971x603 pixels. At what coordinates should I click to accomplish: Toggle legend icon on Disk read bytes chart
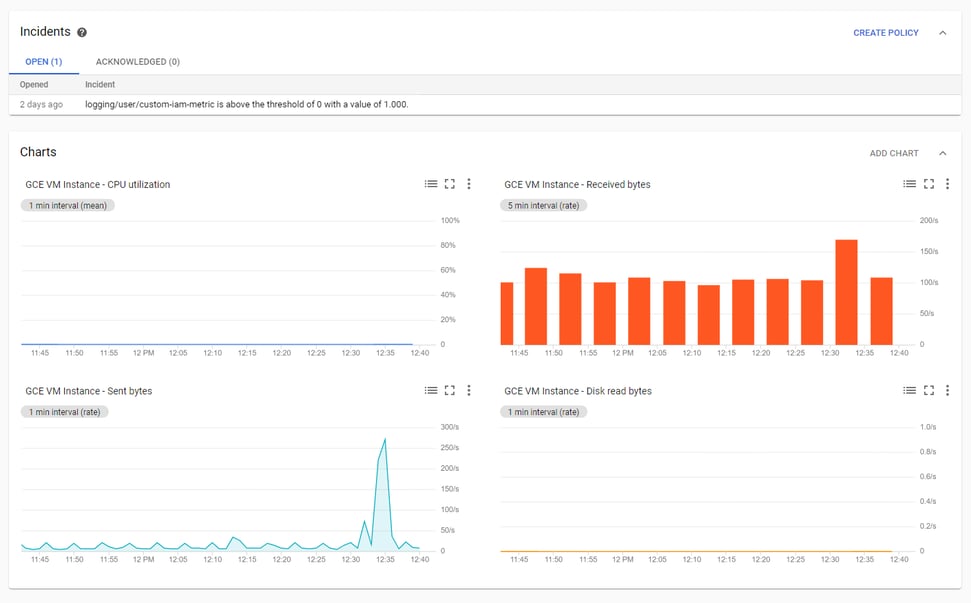coord(909,390)
